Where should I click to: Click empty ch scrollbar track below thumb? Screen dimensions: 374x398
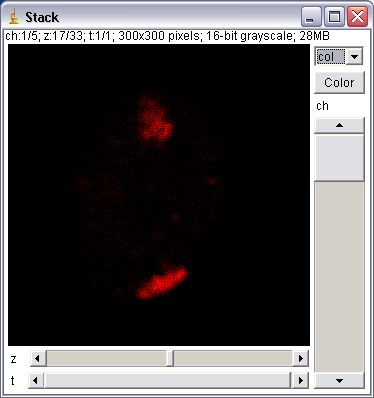(x=339, y=277)
